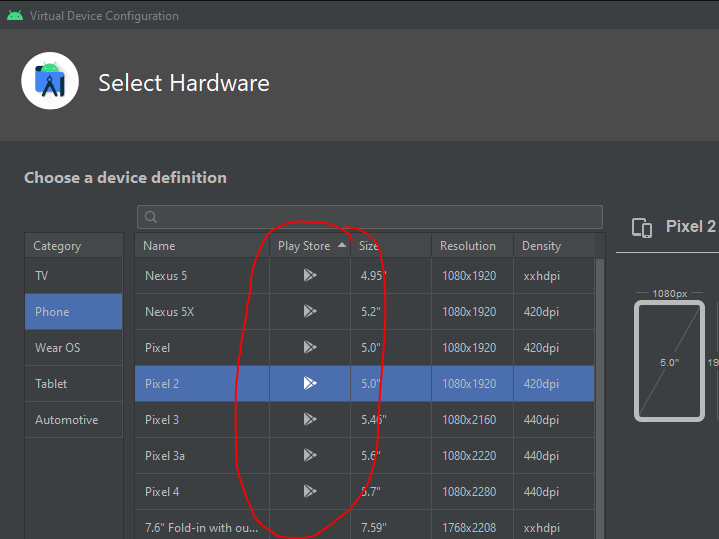Select the Pixel 4 device name
The image size is (719, 539).
(162, 492)
